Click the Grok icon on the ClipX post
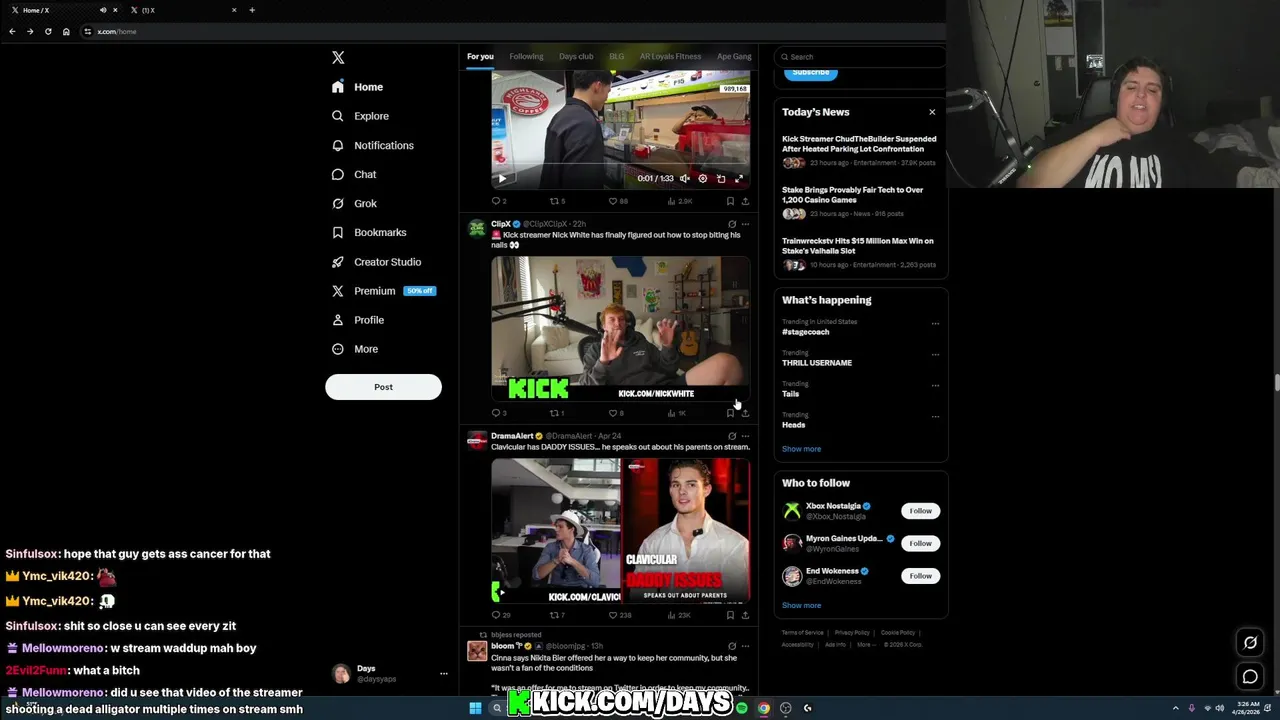 click(732, 224)
